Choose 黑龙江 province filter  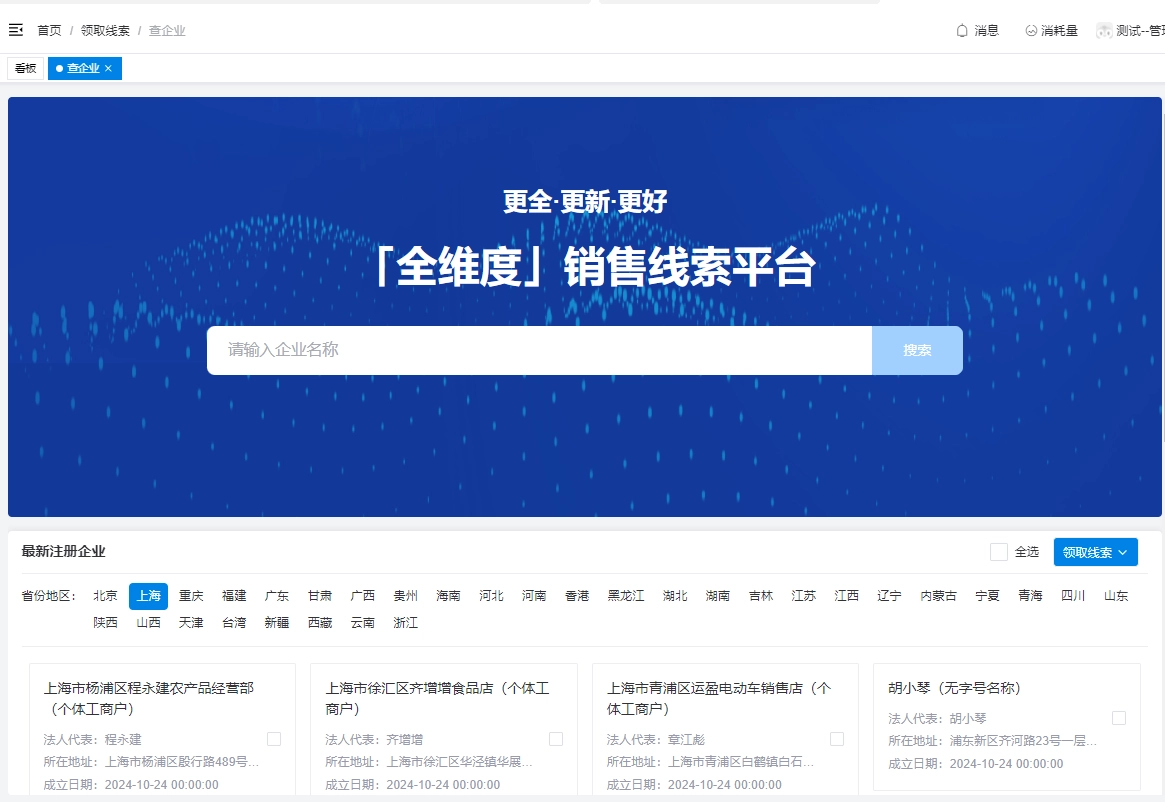626,596
